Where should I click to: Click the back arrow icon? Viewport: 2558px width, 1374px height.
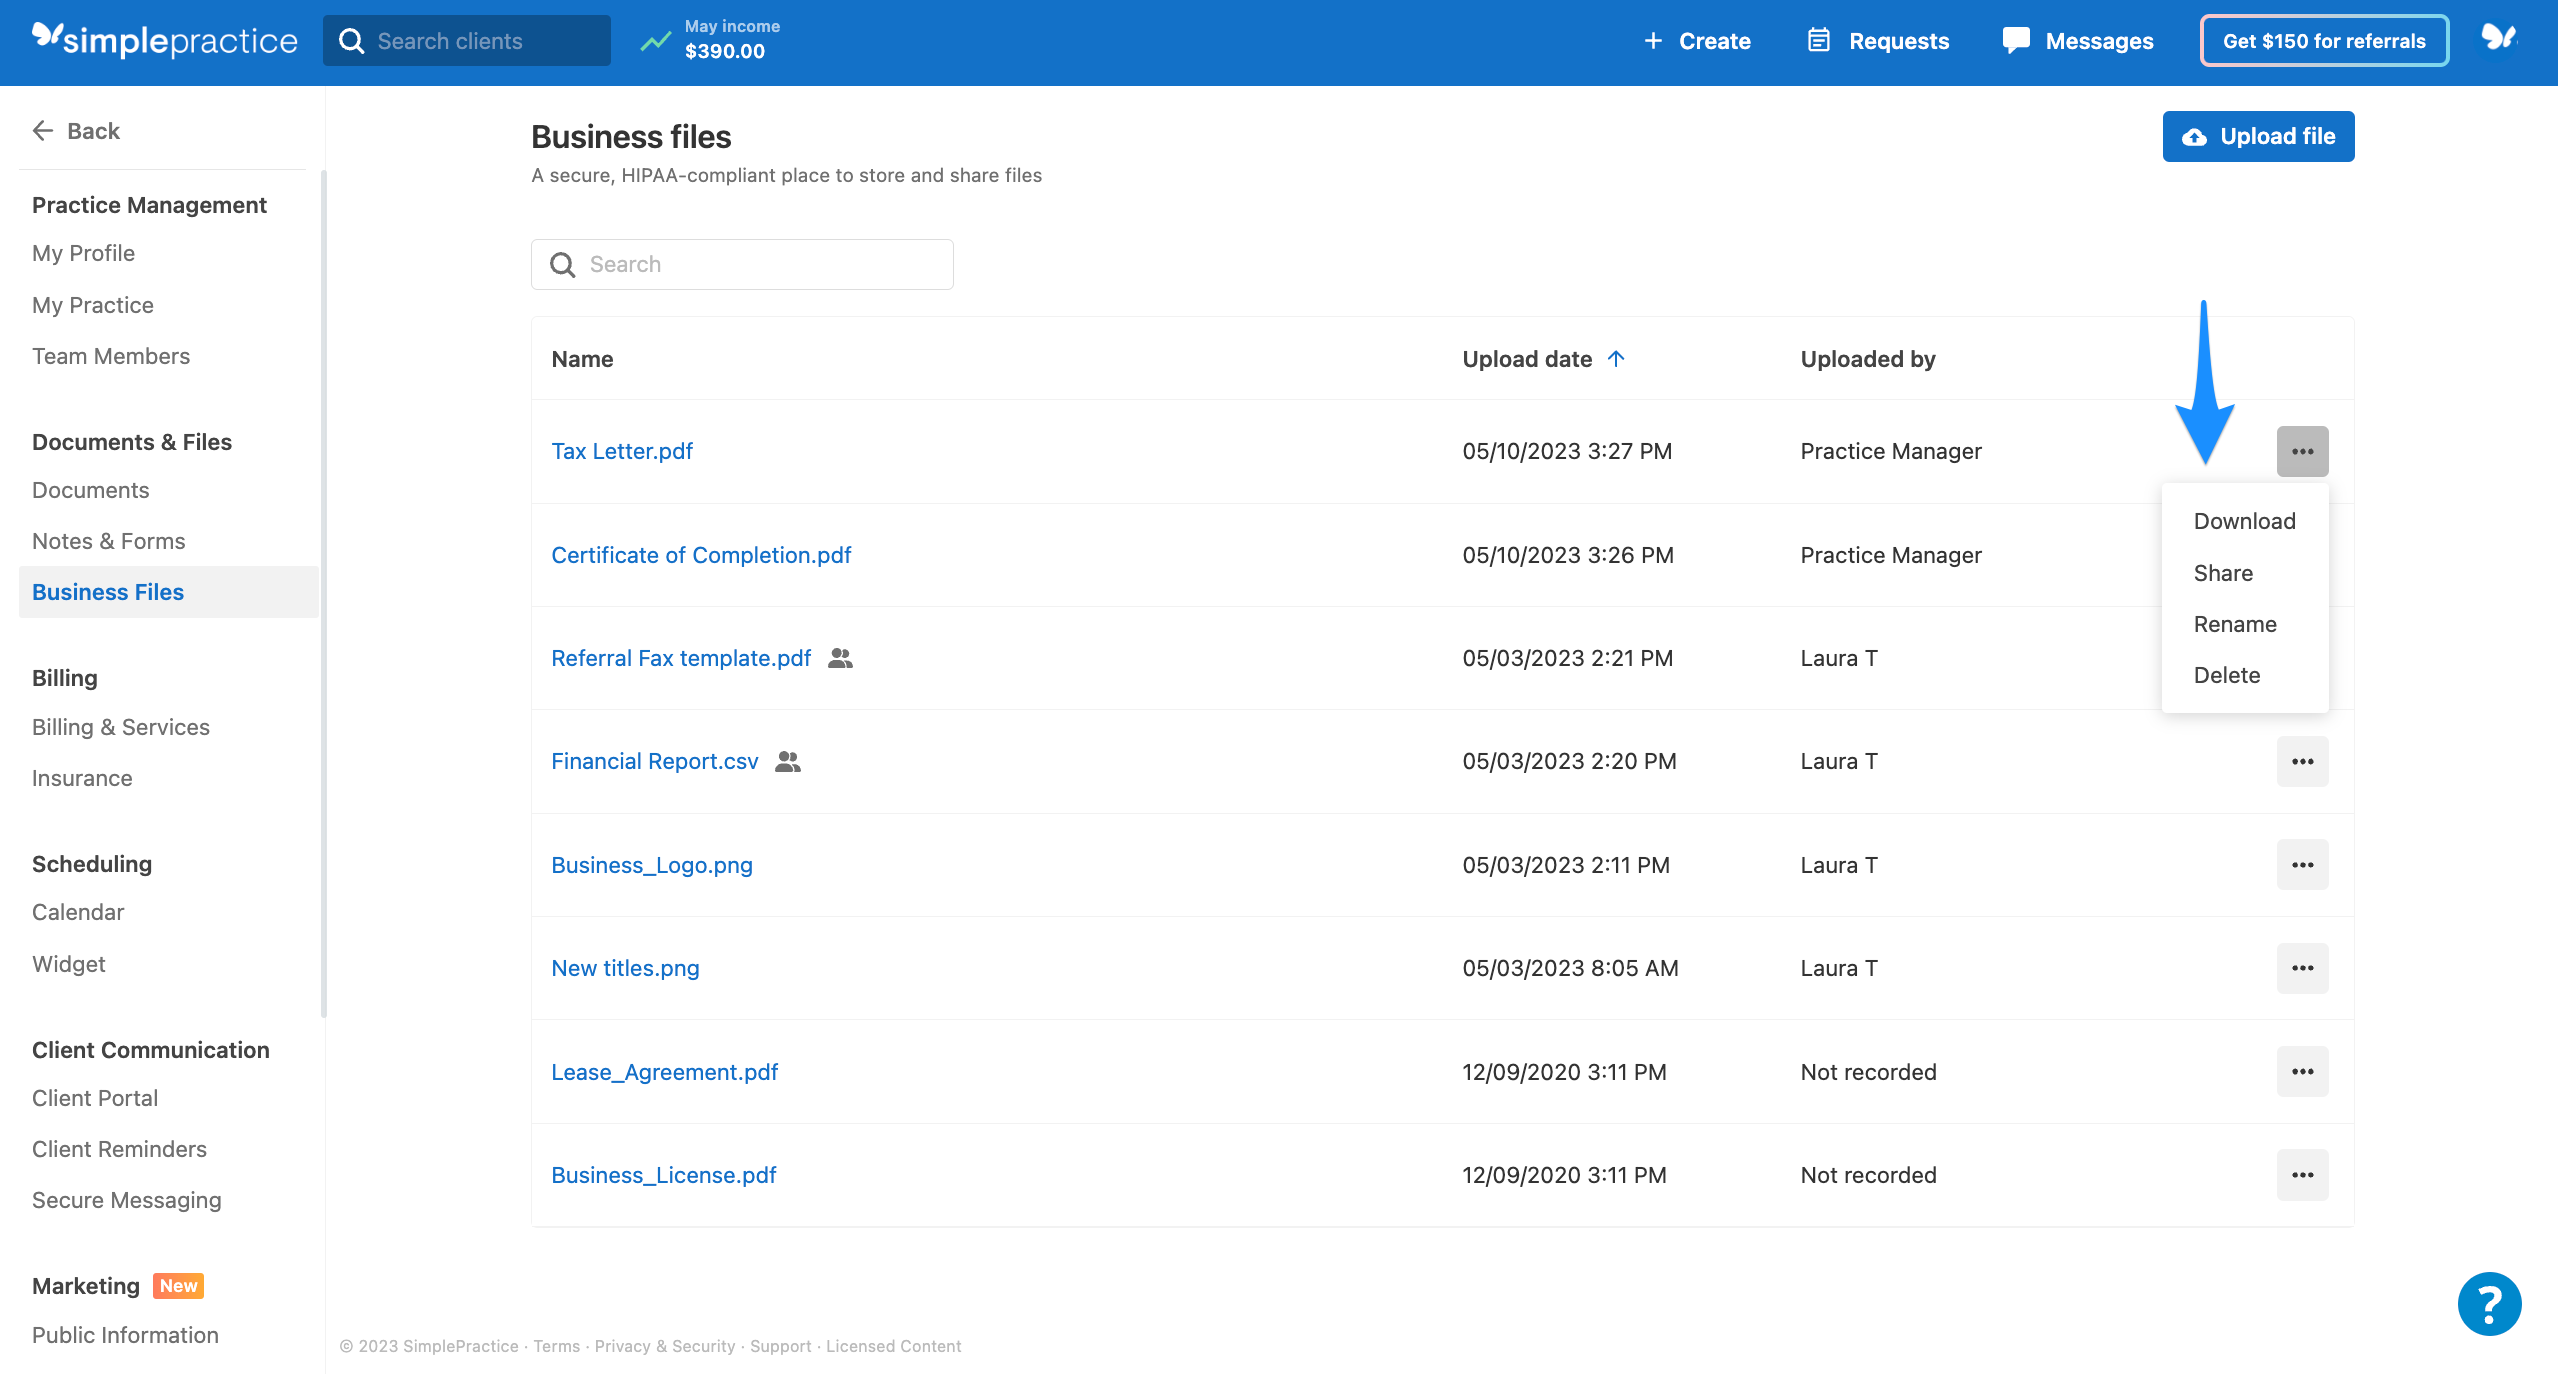(x=42, y=131)
